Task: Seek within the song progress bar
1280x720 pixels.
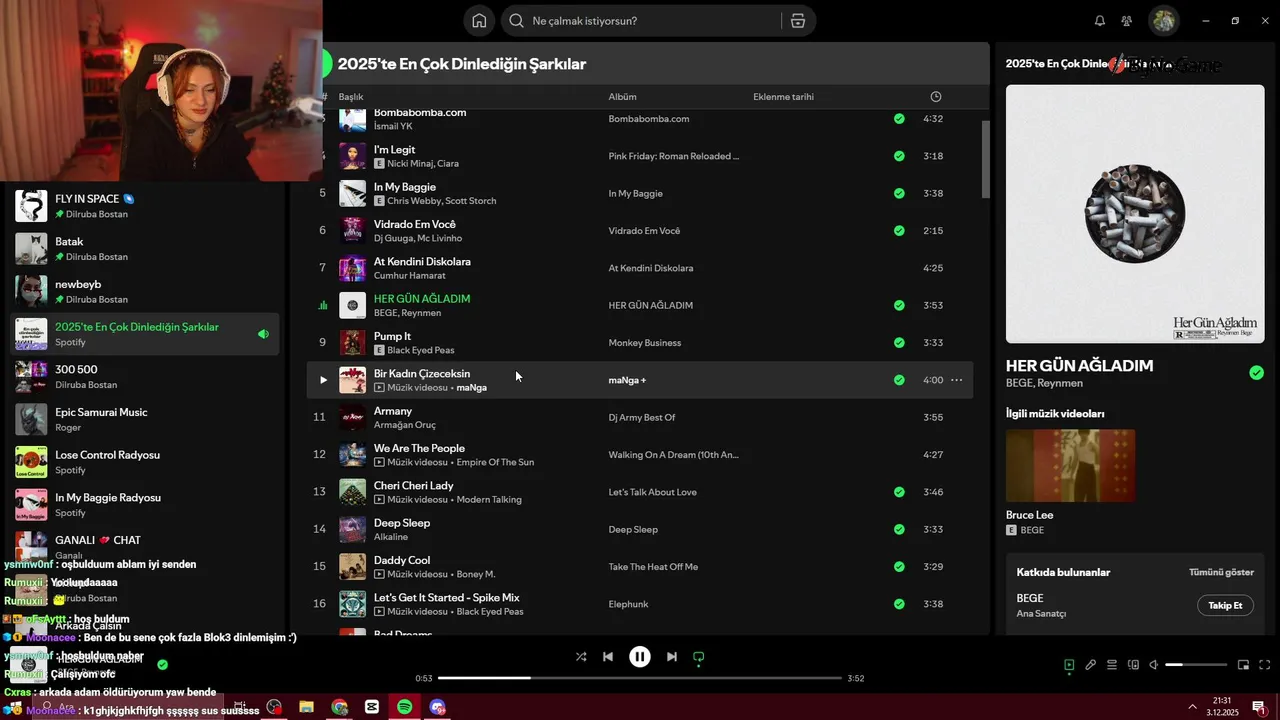Action: click(640, 678)
